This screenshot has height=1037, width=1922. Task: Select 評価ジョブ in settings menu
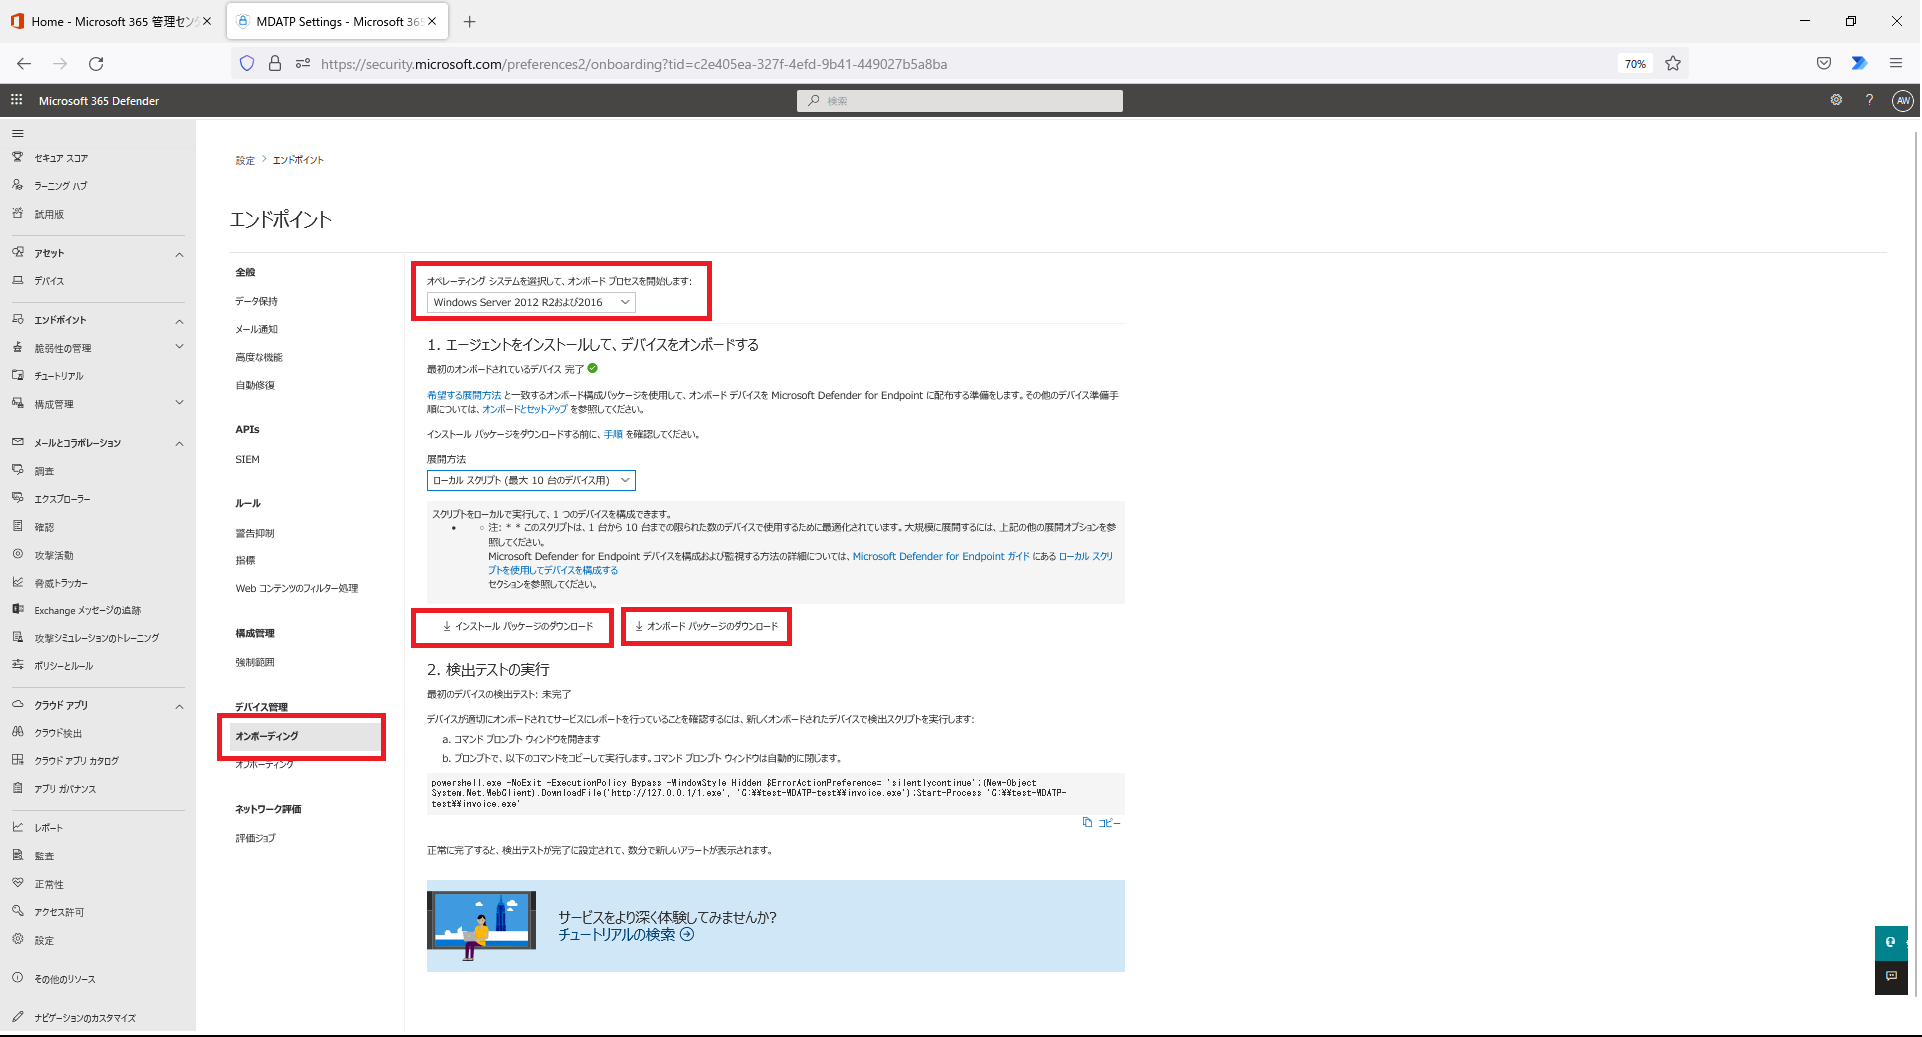pyautogui.click(x=255, y=838)
